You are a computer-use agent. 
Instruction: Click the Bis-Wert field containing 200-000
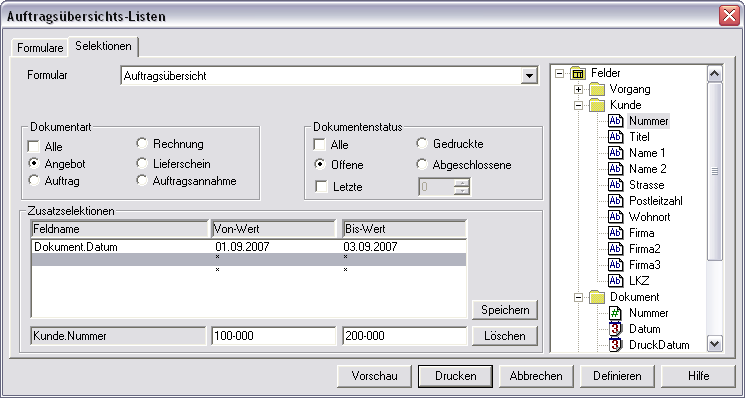(x=404, y=336)
